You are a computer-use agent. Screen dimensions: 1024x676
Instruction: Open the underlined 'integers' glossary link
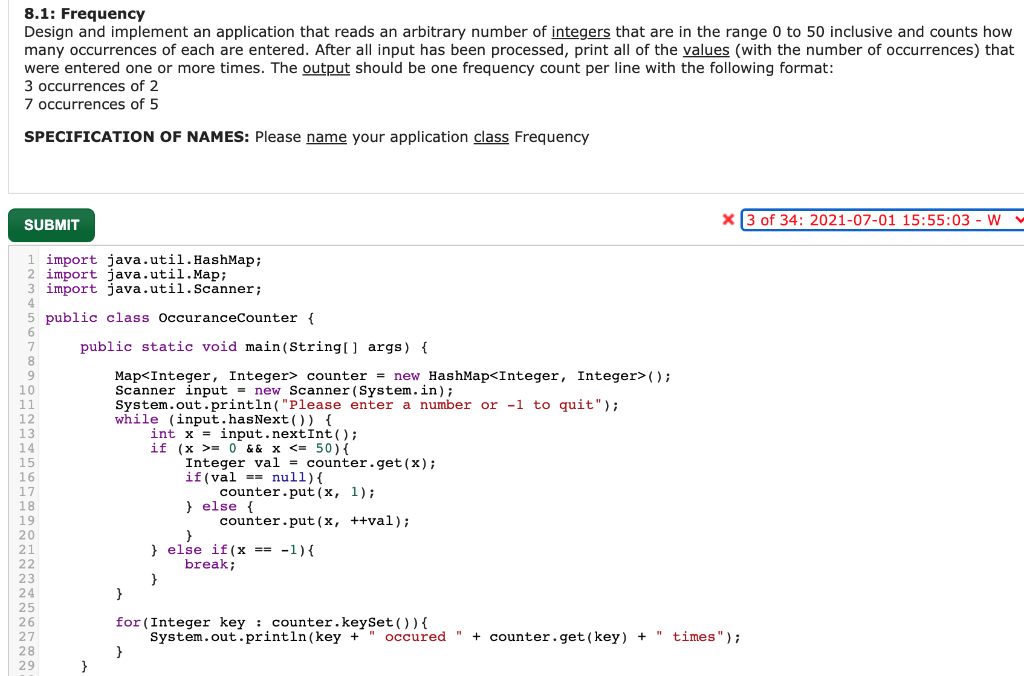[580, 31]
